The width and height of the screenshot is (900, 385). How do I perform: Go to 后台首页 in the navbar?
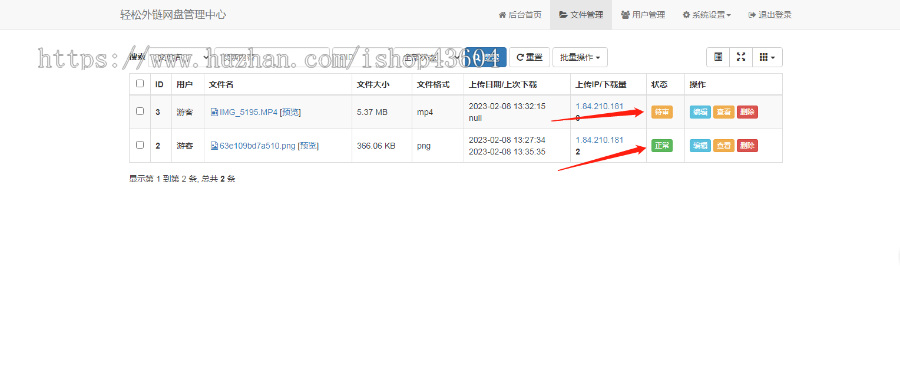[x=519, y=15]
